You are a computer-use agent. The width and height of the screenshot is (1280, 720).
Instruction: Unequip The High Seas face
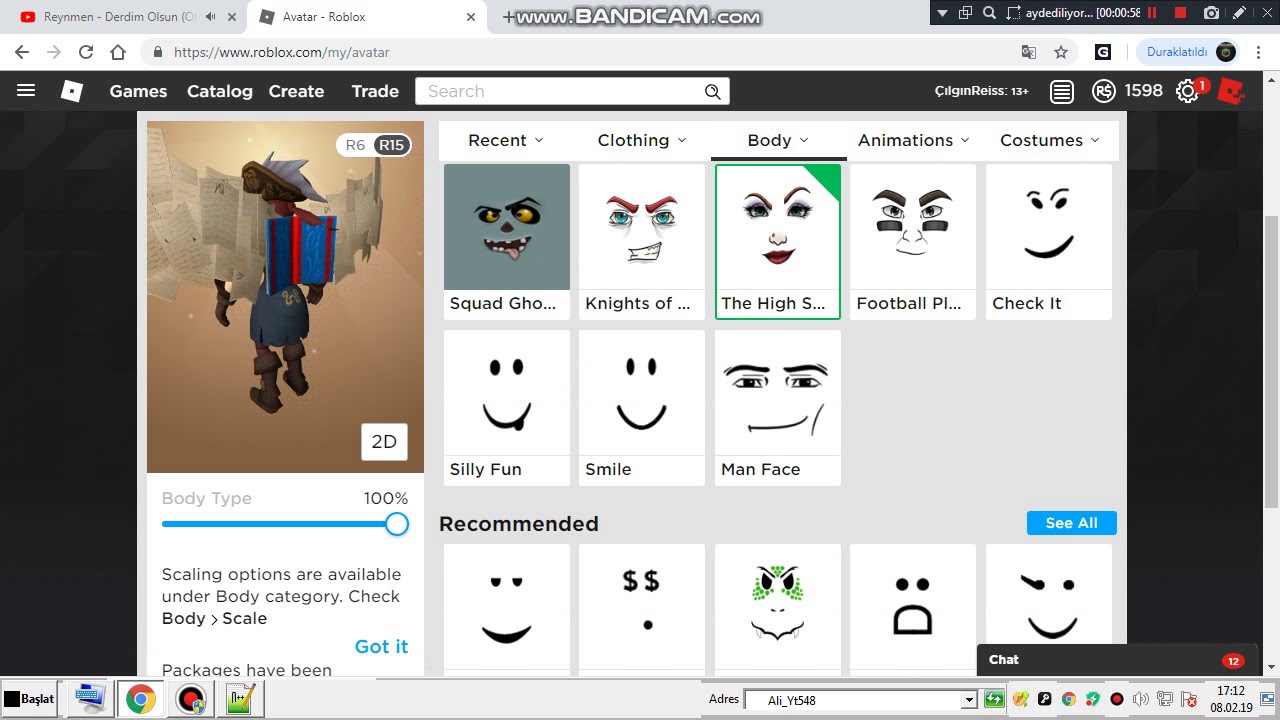click(x=778, y=241)
